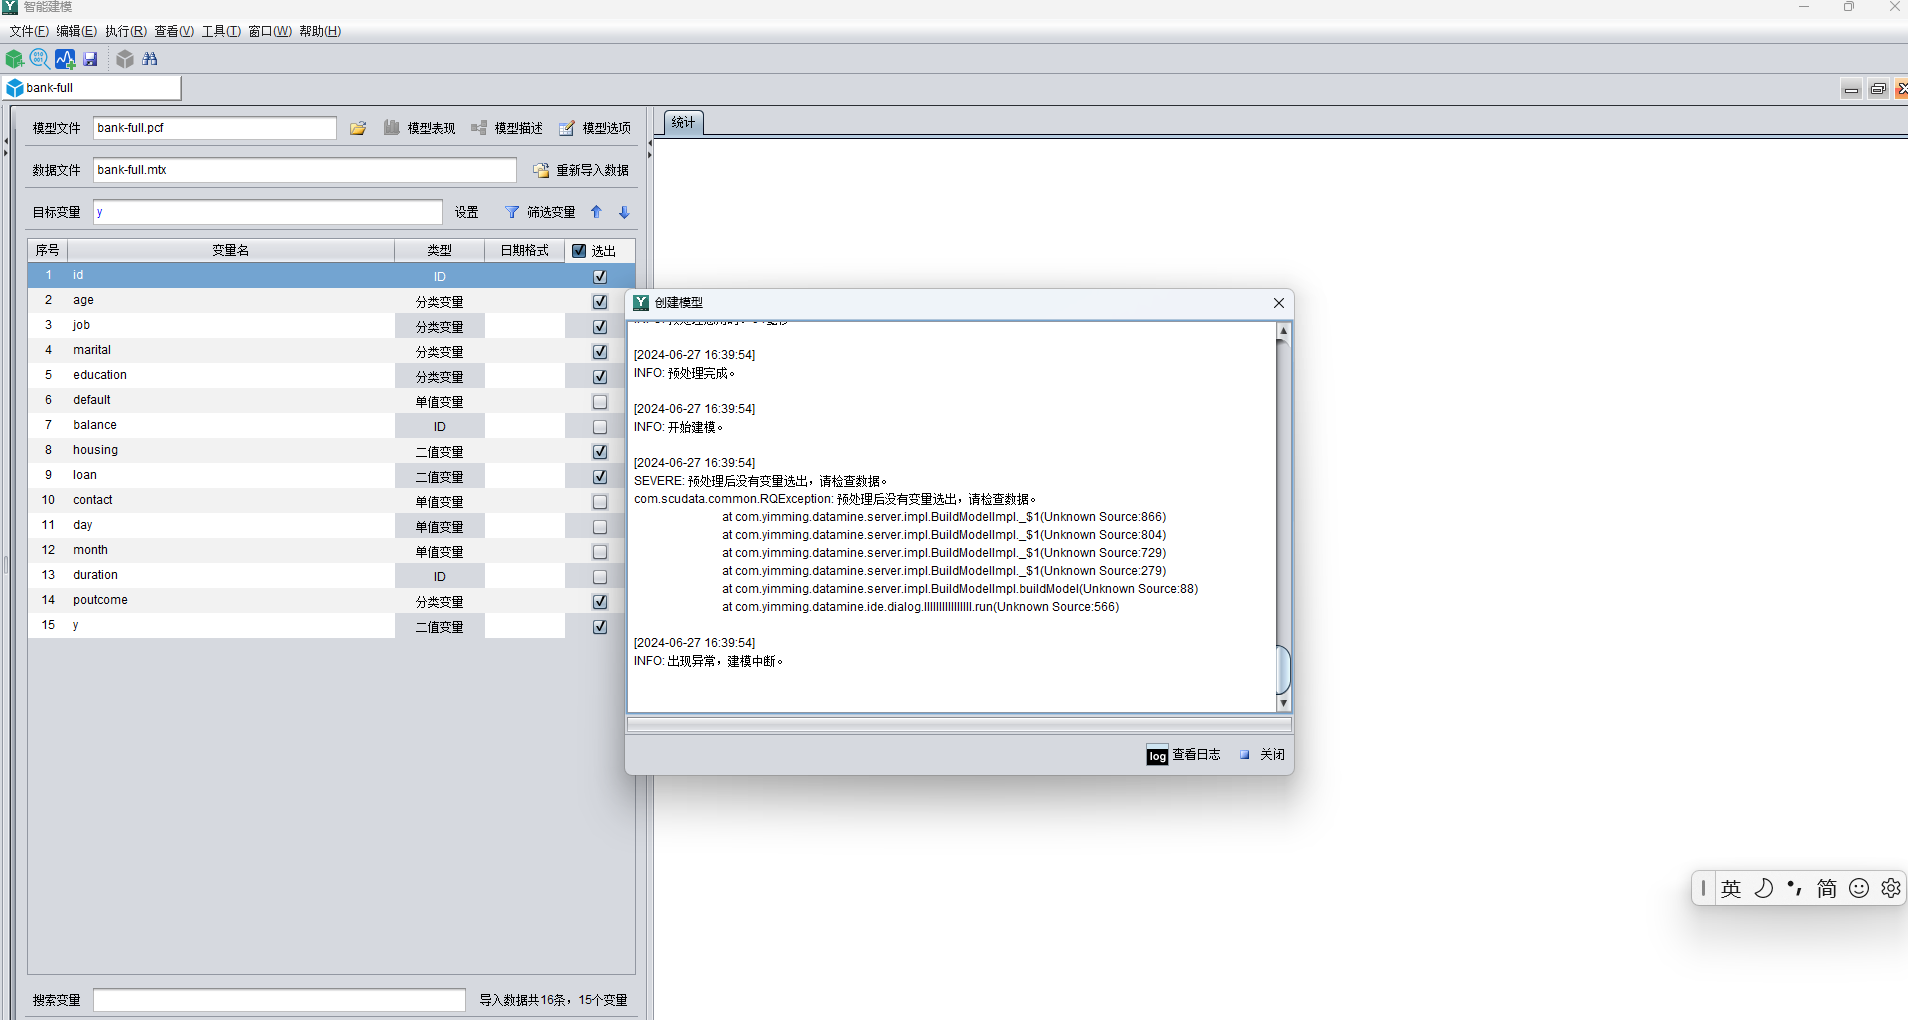1908x1020 pixels.
Task: Toggle the 选出 header select-all checkbox
Action: [x=579, y=251]
